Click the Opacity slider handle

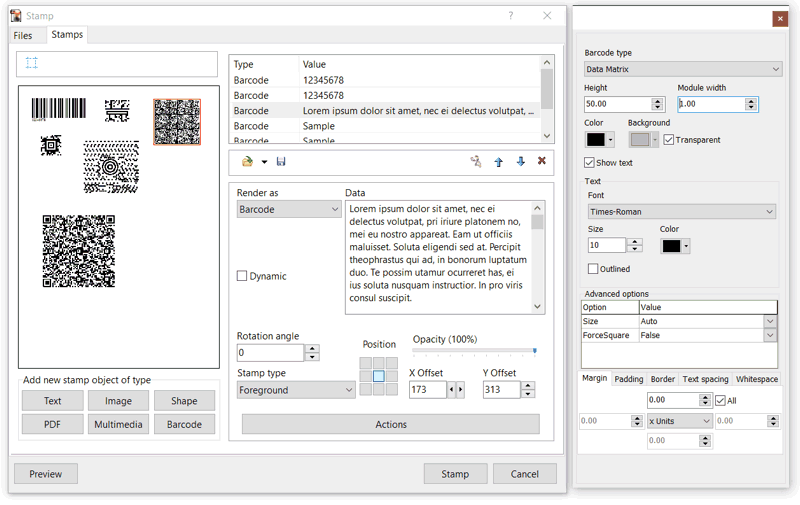tap(535, 351)
